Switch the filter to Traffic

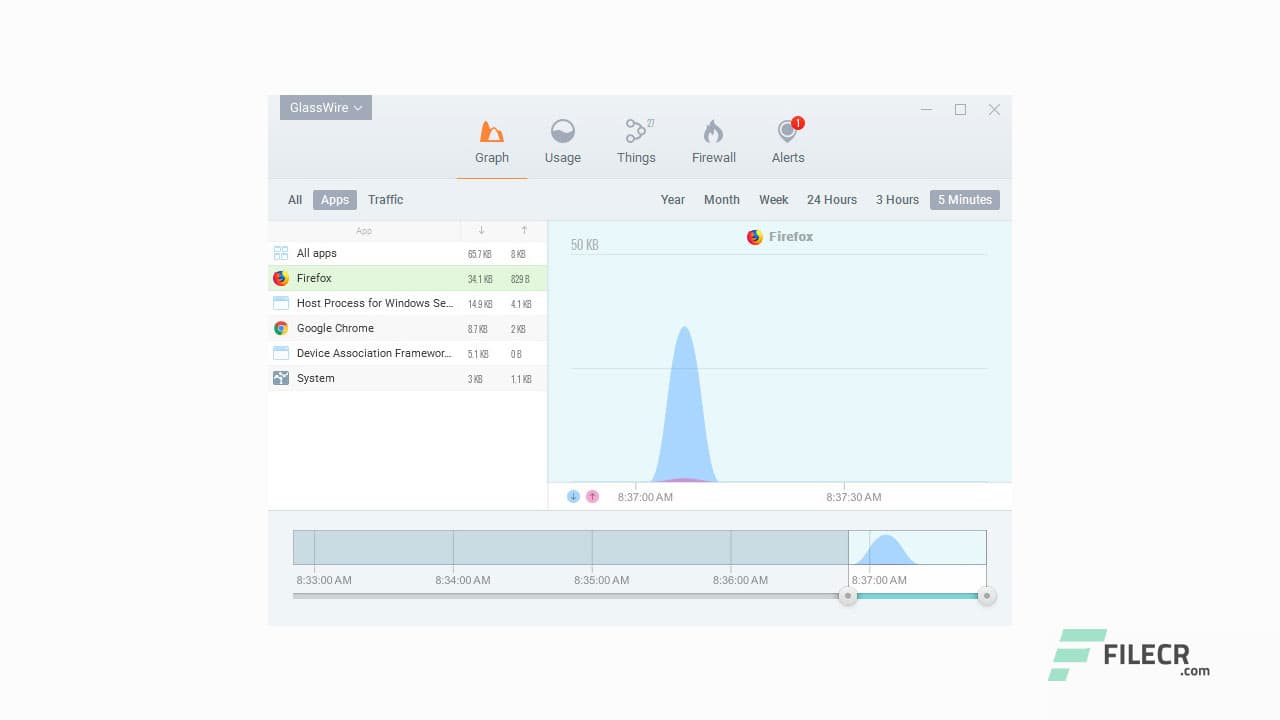click(385, 200)
